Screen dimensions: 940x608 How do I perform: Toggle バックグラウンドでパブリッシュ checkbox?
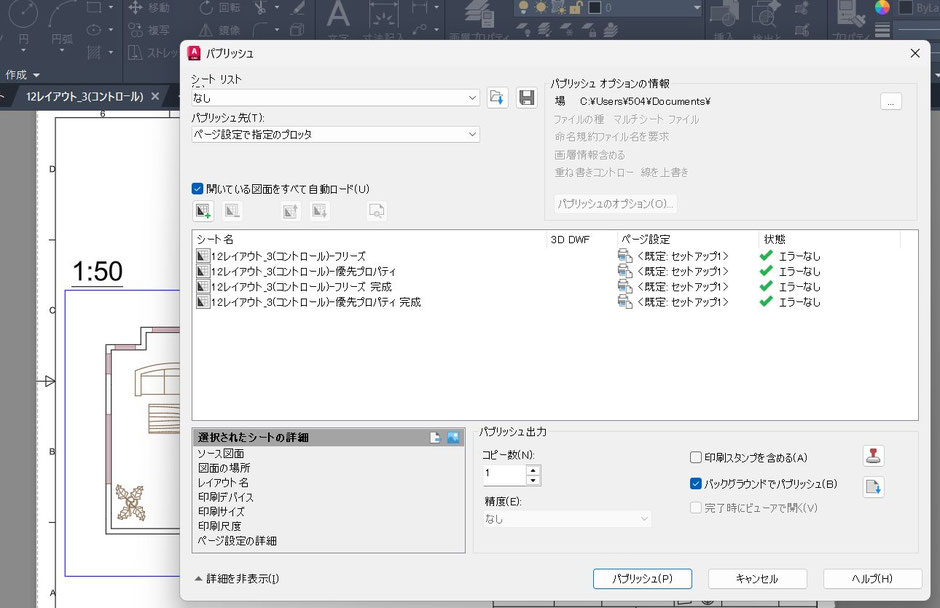[696, 483]
